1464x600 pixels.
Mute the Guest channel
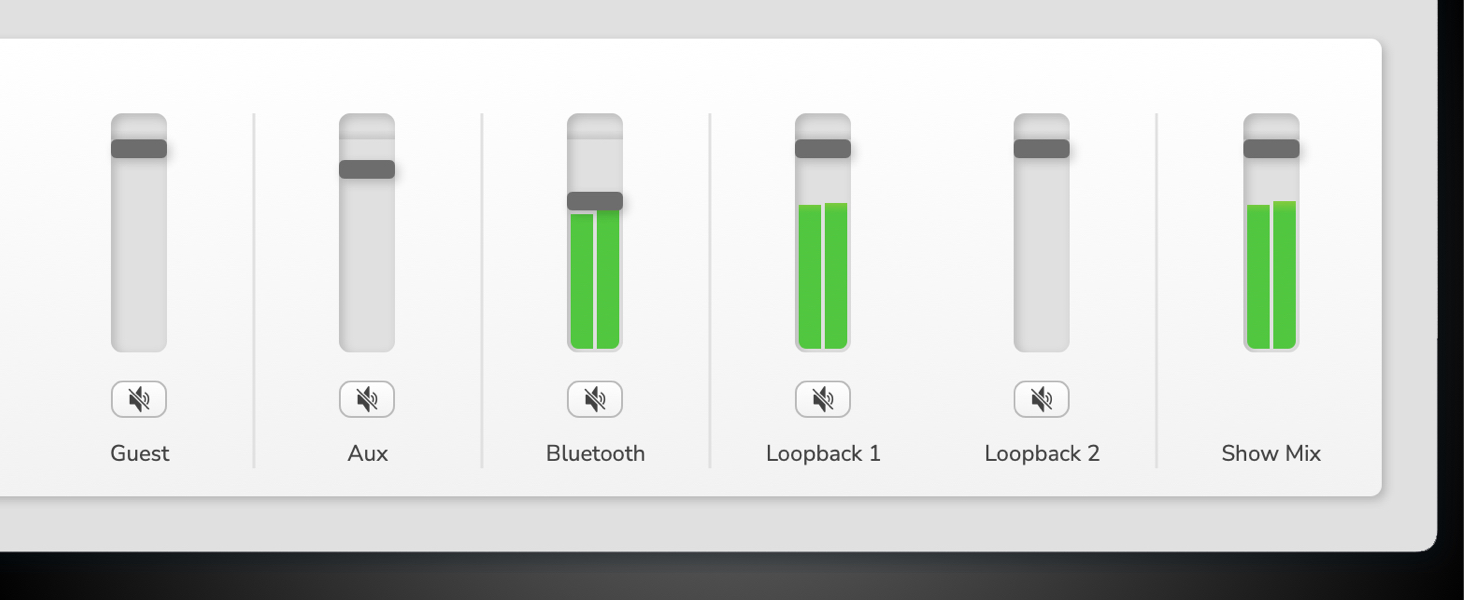(x=139, y=400)
